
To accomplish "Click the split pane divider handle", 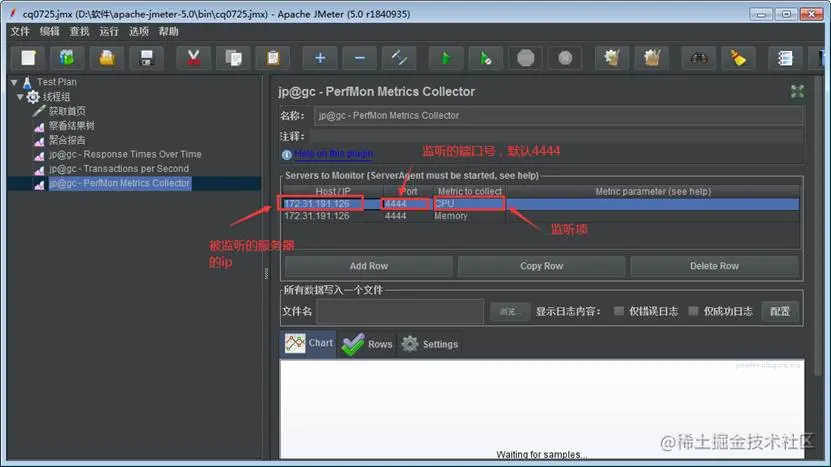I will pos(266,273).
